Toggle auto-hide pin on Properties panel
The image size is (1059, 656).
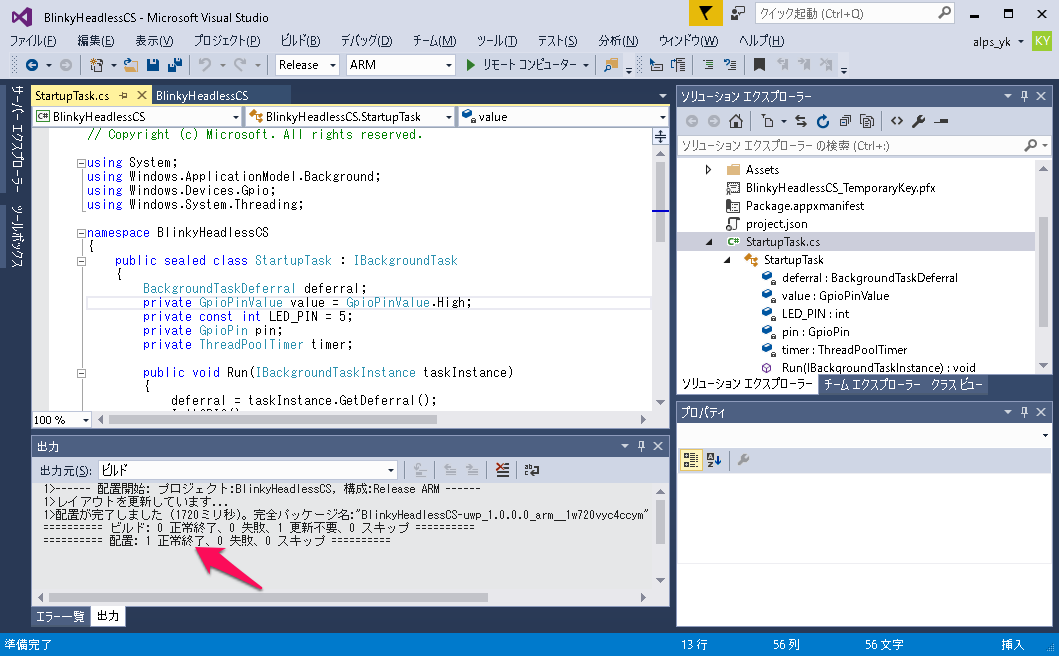tap(1025, 411)
